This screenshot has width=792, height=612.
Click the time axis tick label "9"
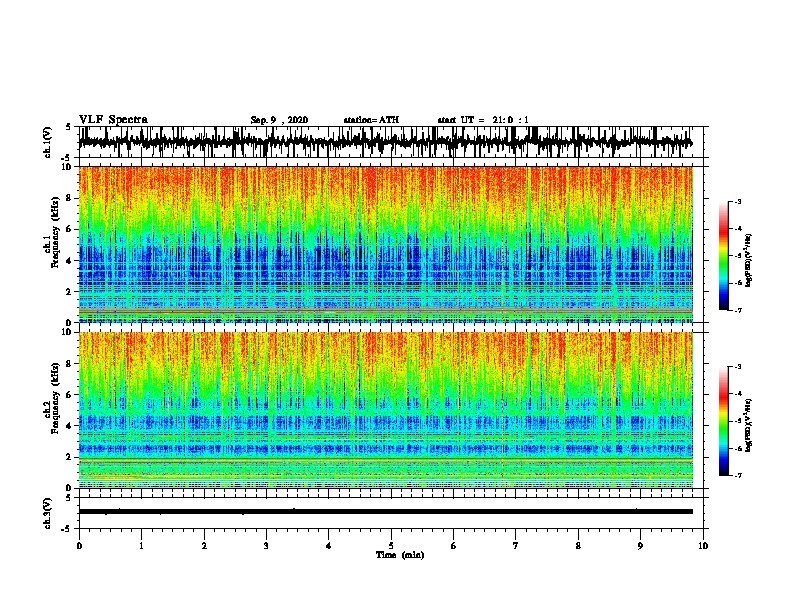click(x=640, y=546)
